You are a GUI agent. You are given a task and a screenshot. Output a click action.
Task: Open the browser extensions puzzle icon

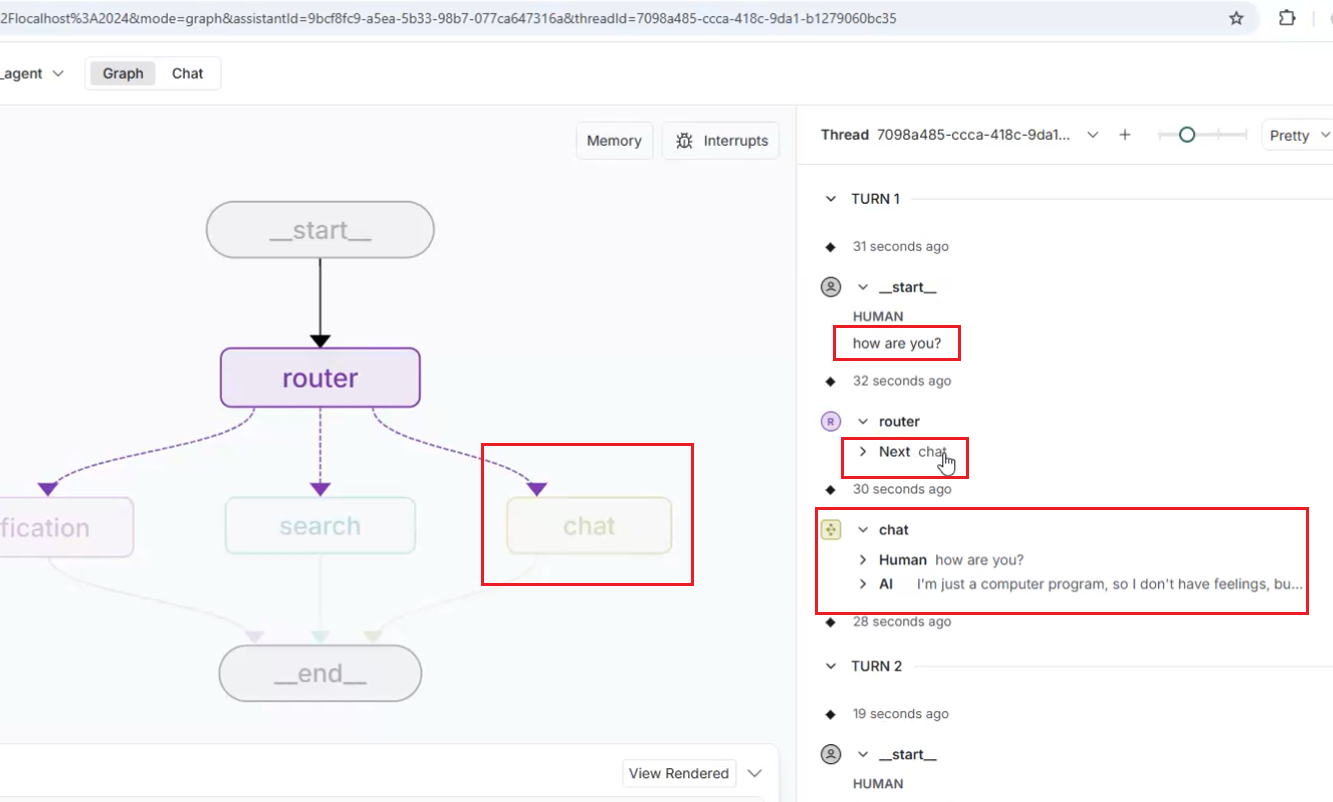1288,18
